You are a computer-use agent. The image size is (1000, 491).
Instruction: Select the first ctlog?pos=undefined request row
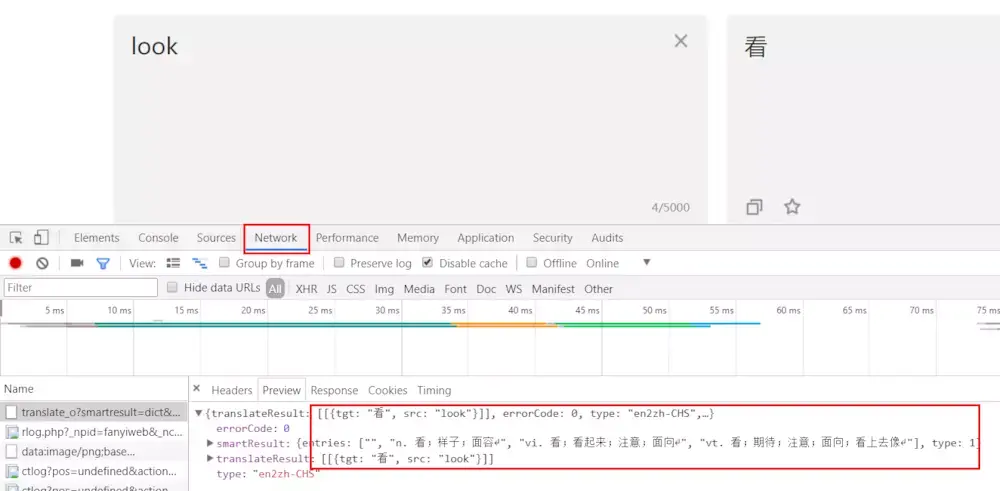click(94, 471)
